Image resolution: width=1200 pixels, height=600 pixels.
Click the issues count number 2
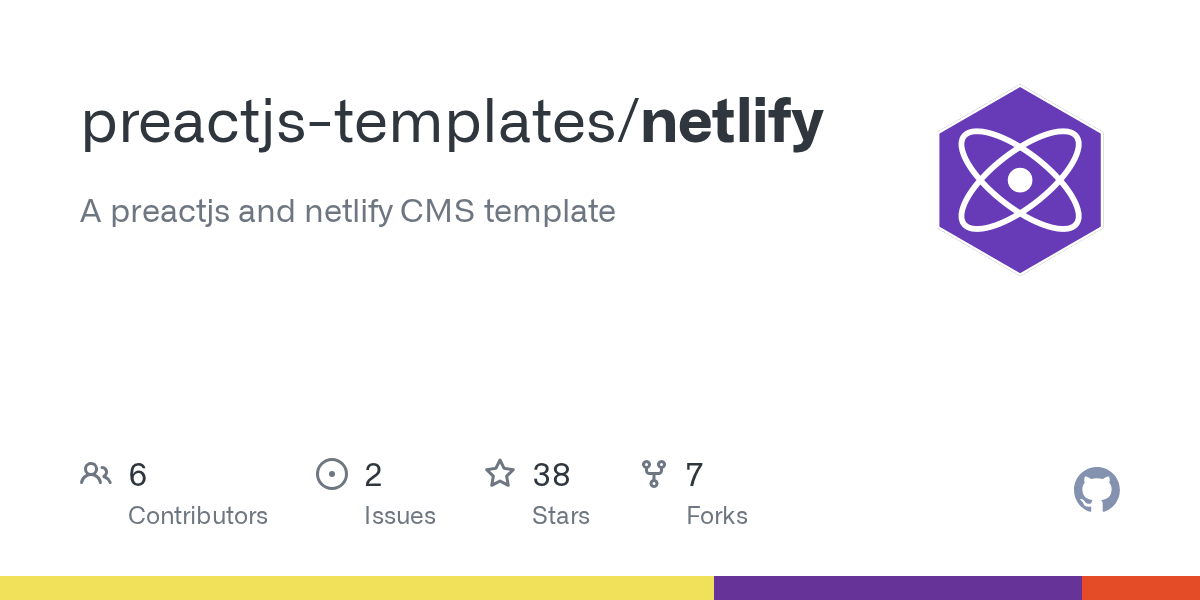coord(373,475)
